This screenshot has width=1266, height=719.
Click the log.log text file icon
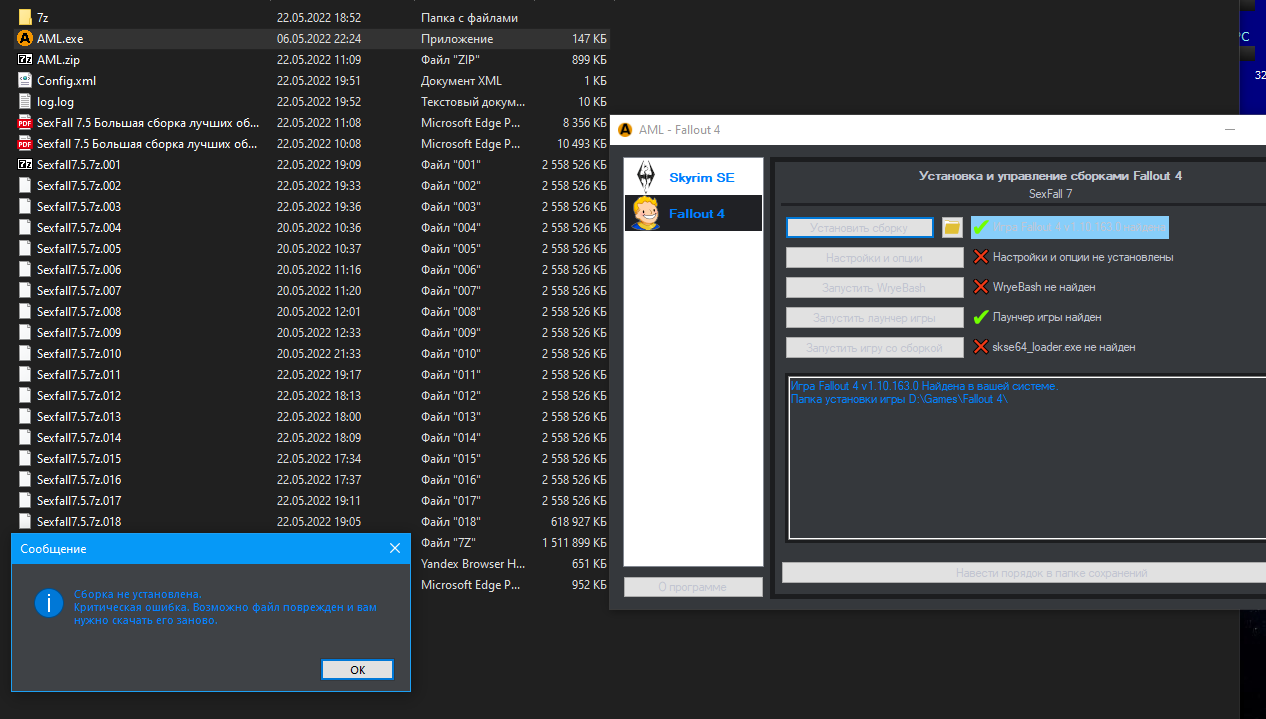[x=25, y=102]
